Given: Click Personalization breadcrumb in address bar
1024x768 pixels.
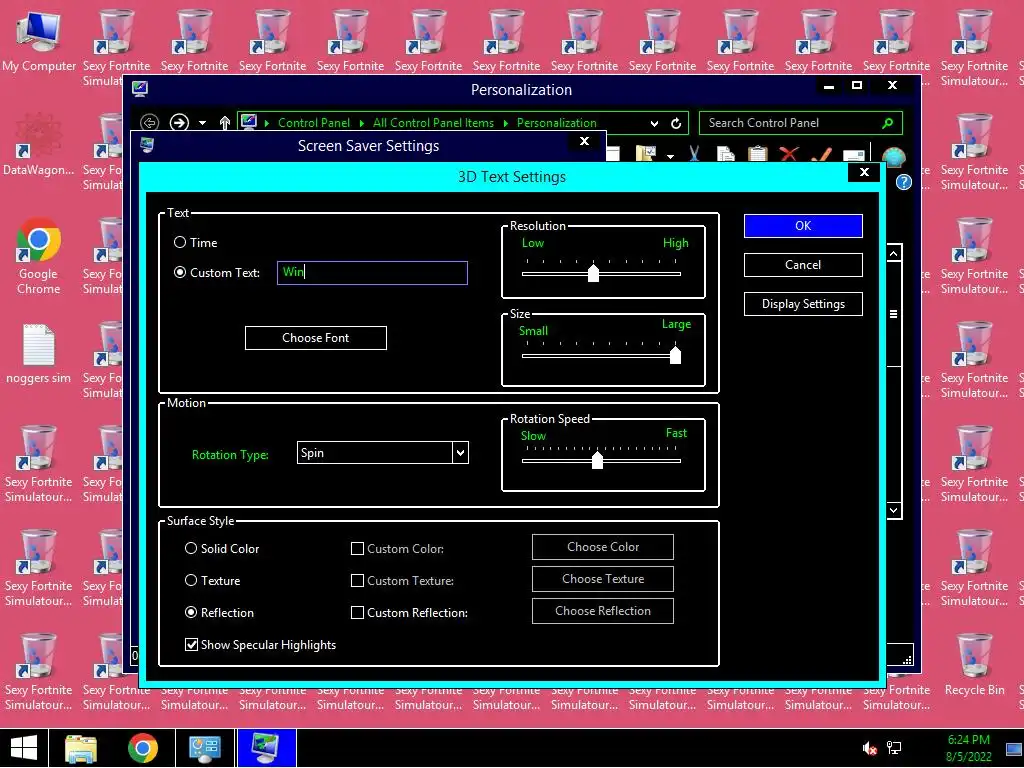Looking at the screenshot, I should 556,123.
